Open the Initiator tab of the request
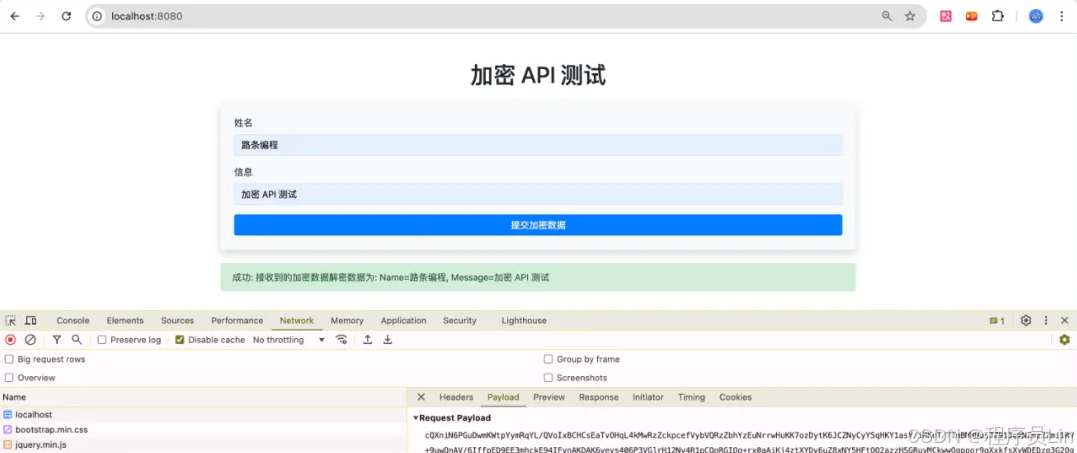The image size is (1077, 453). [648, 397]
